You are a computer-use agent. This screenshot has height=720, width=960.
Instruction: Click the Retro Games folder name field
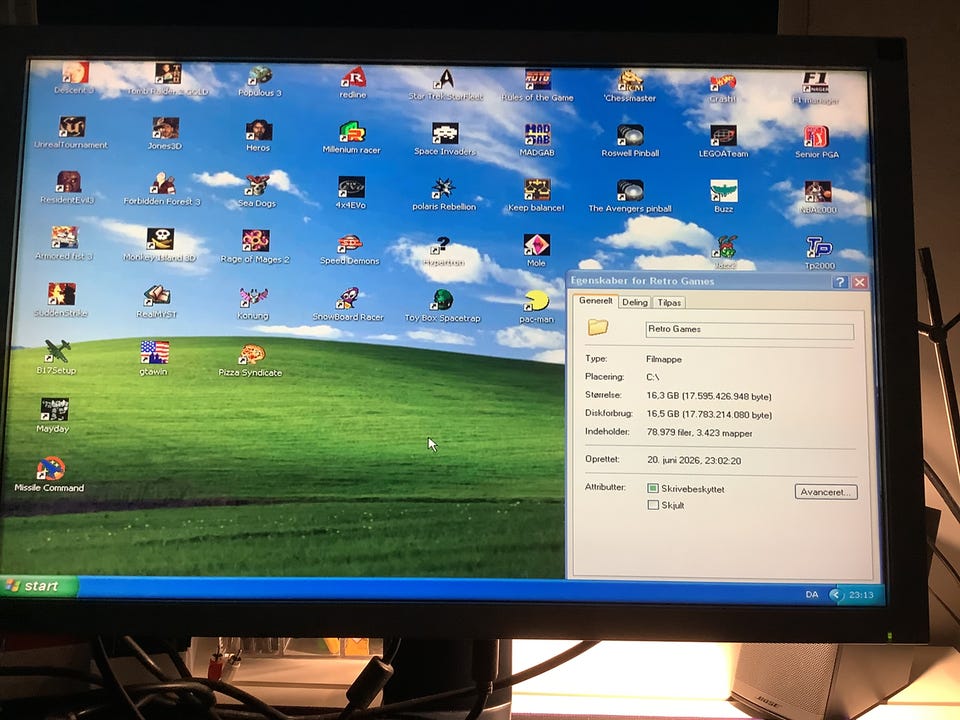point(749,330)
